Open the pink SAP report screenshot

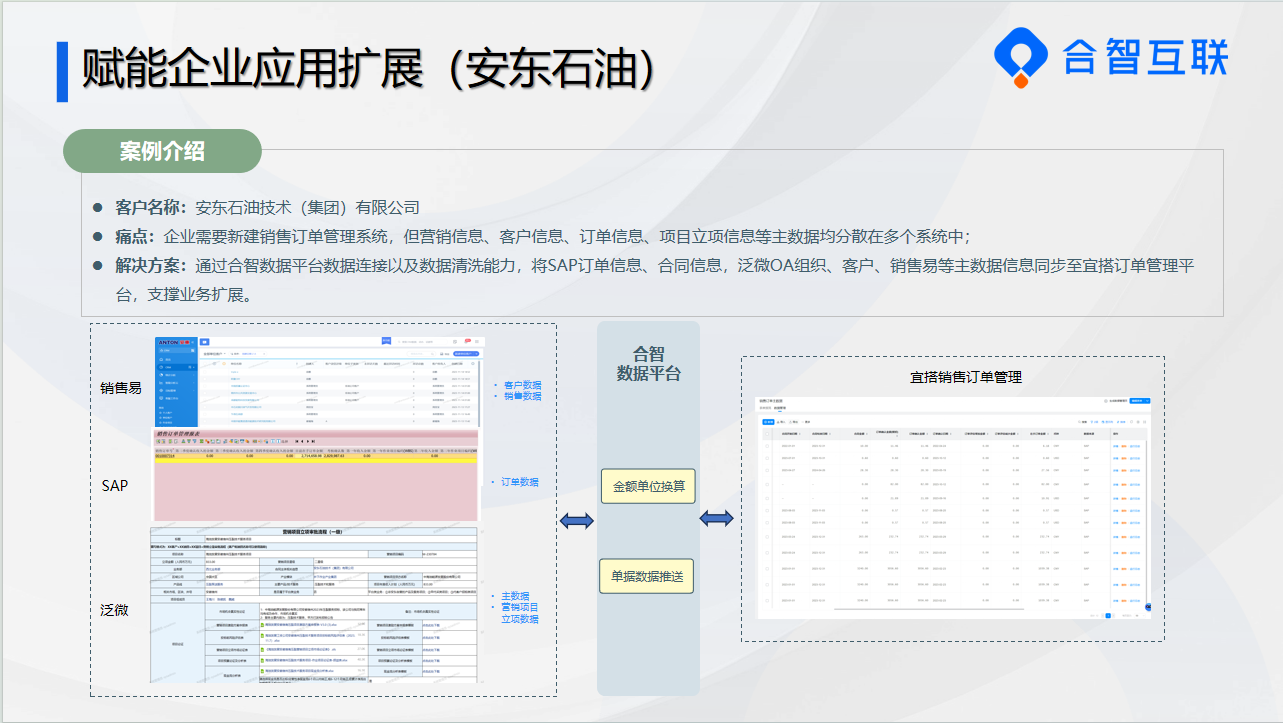pos(316,476)
